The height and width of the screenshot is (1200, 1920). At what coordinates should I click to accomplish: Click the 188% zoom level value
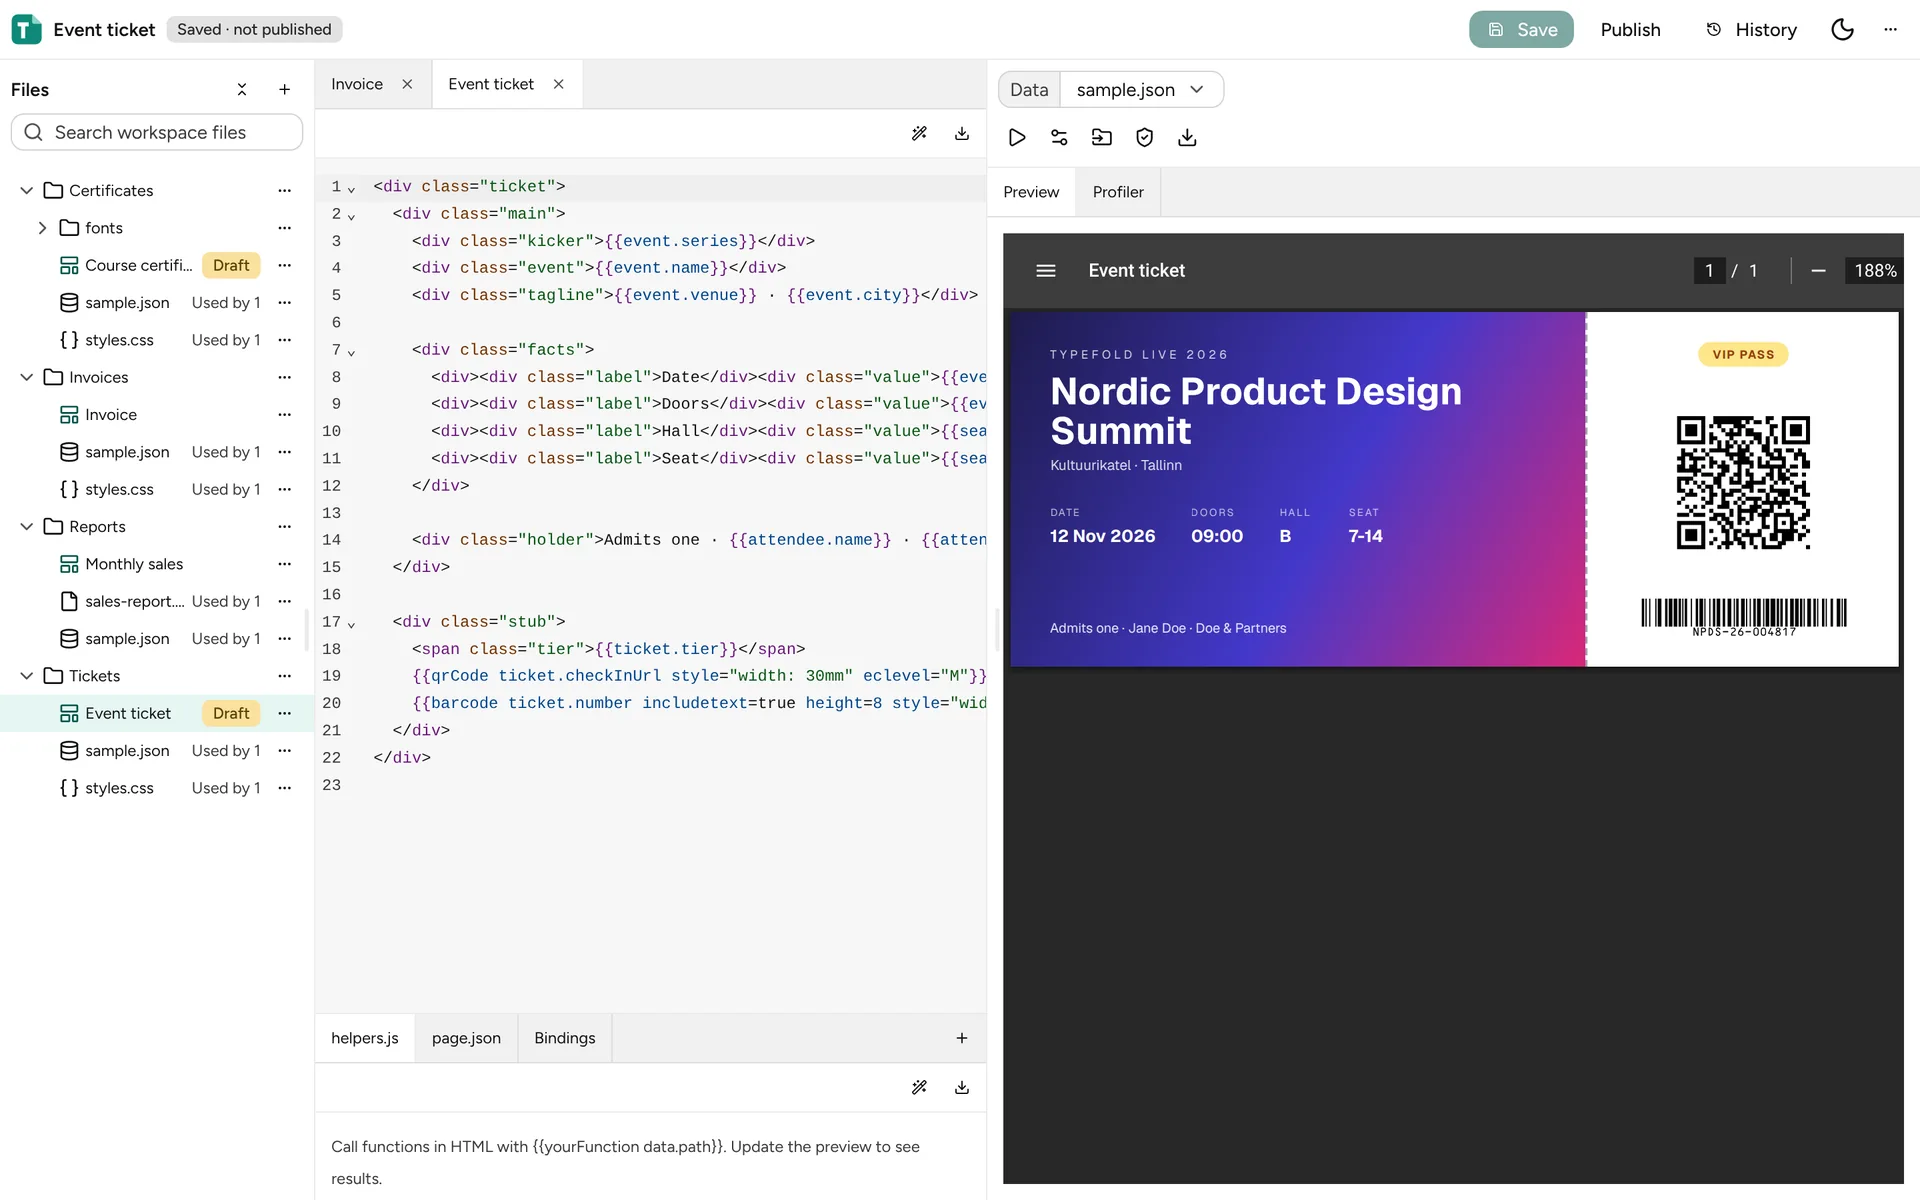pyautogui.click(x=1875, y=271)
